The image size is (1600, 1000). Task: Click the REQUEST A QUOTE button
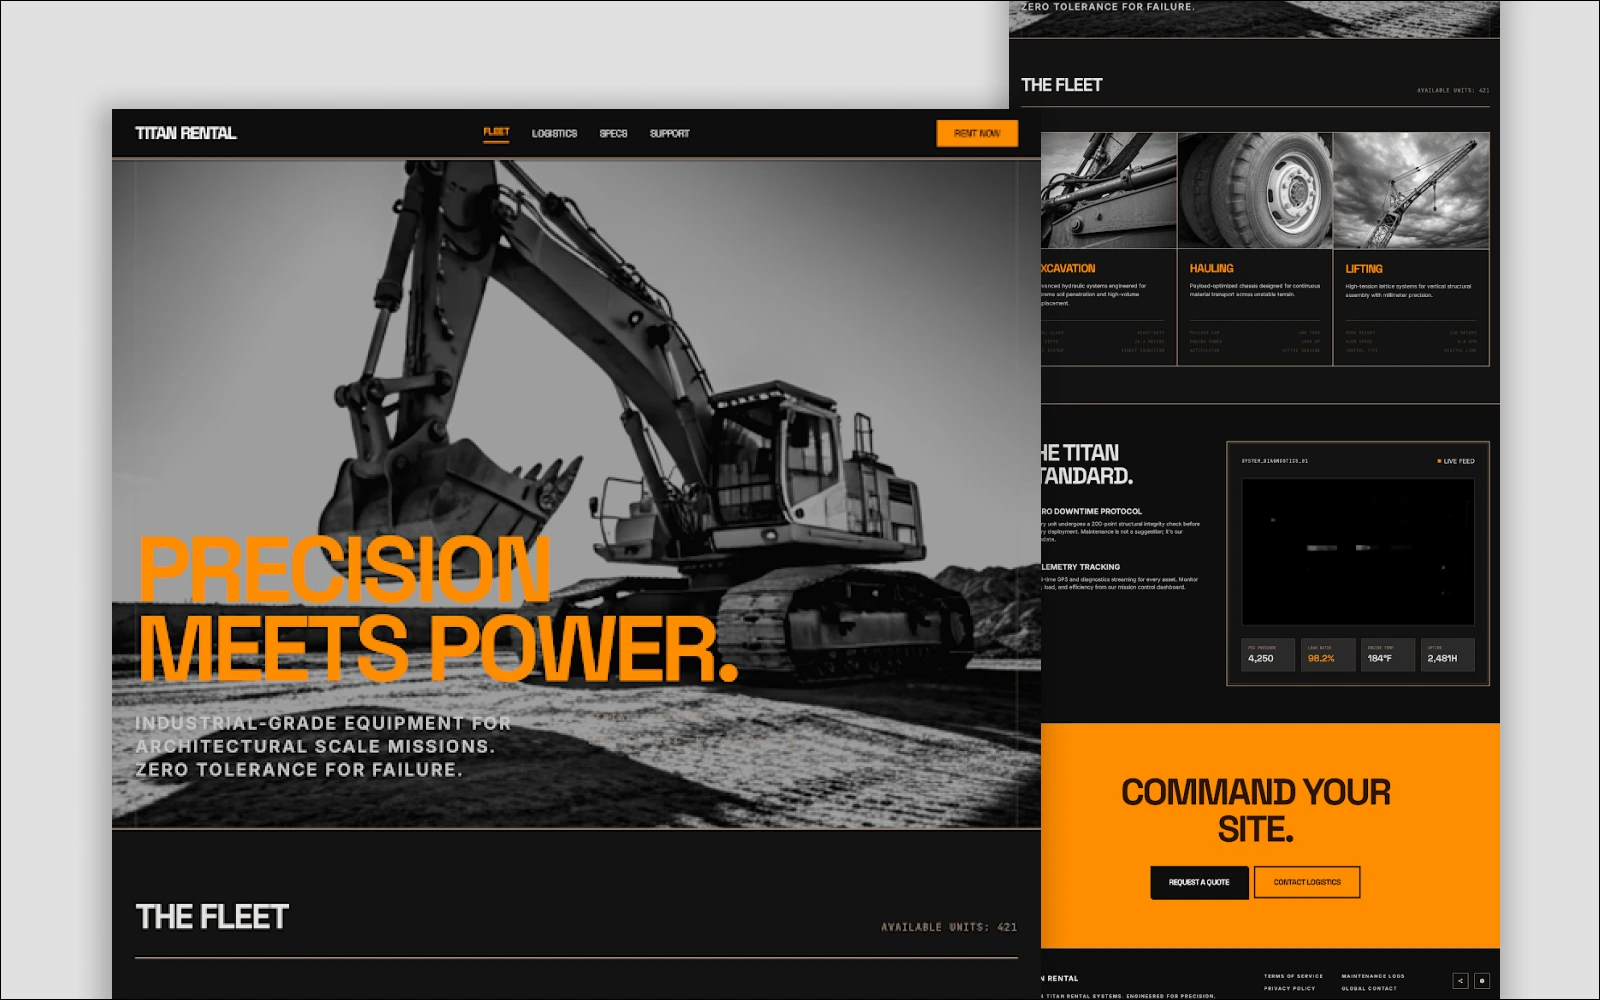(x=1198, y=882)
